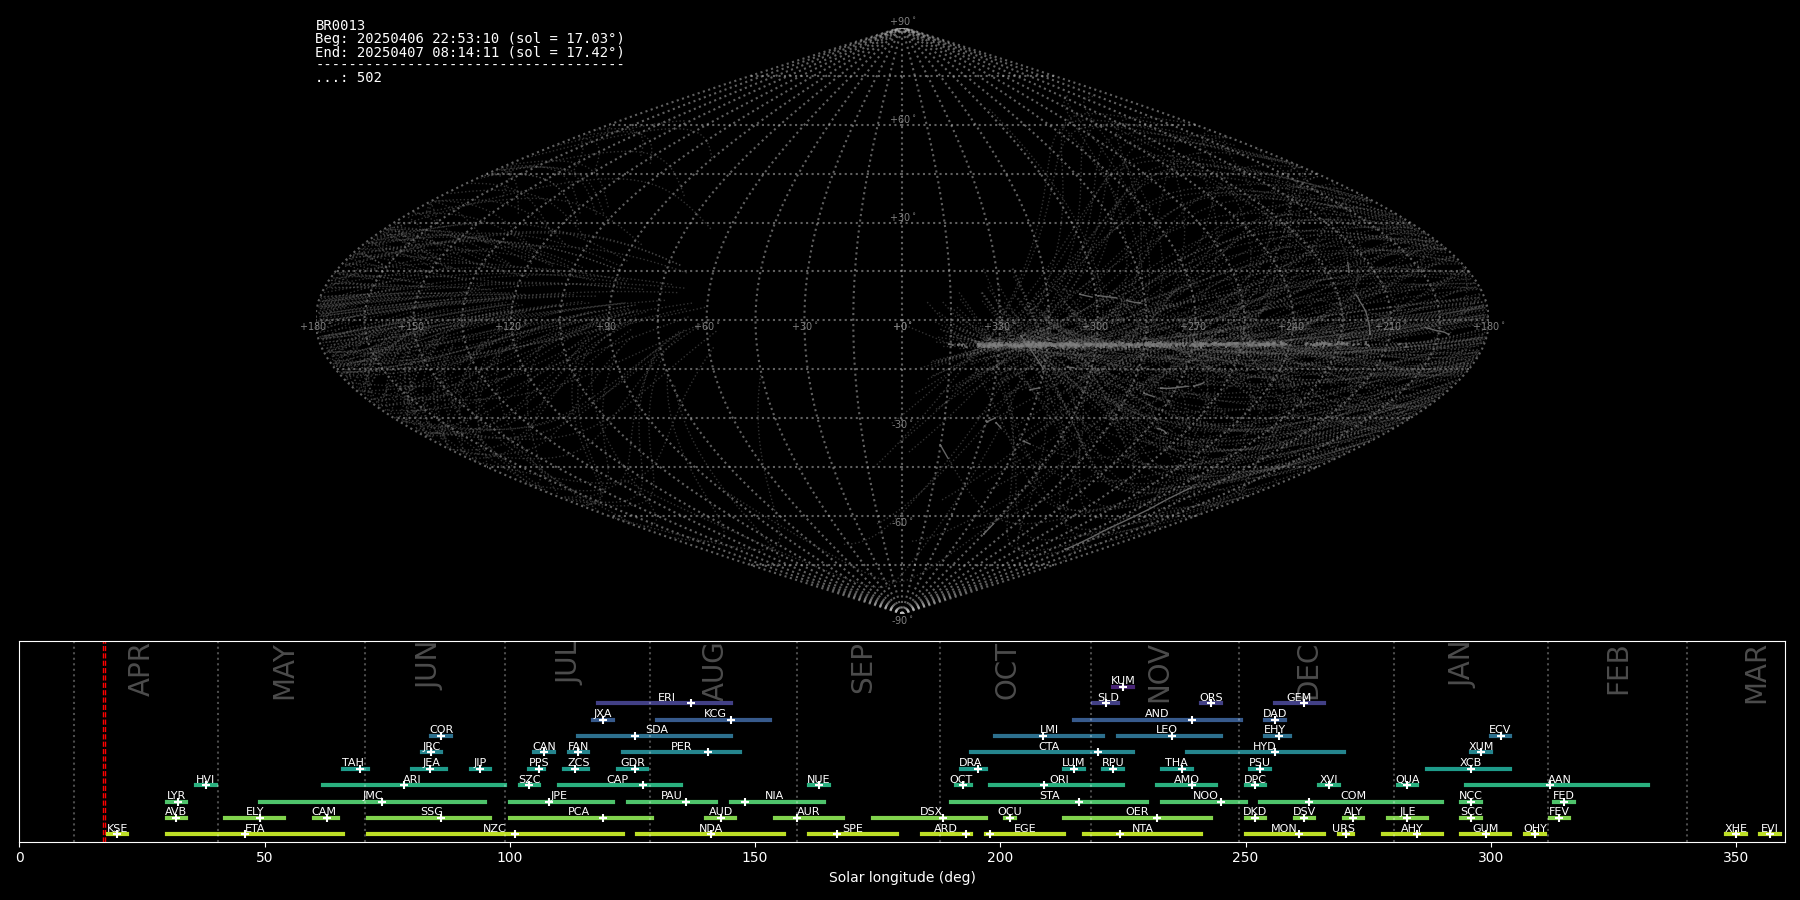The width and height of the screenshot is (1800, 900).
Task: Click the peak marker on the XCB bar
Action: coord(1470,769)
